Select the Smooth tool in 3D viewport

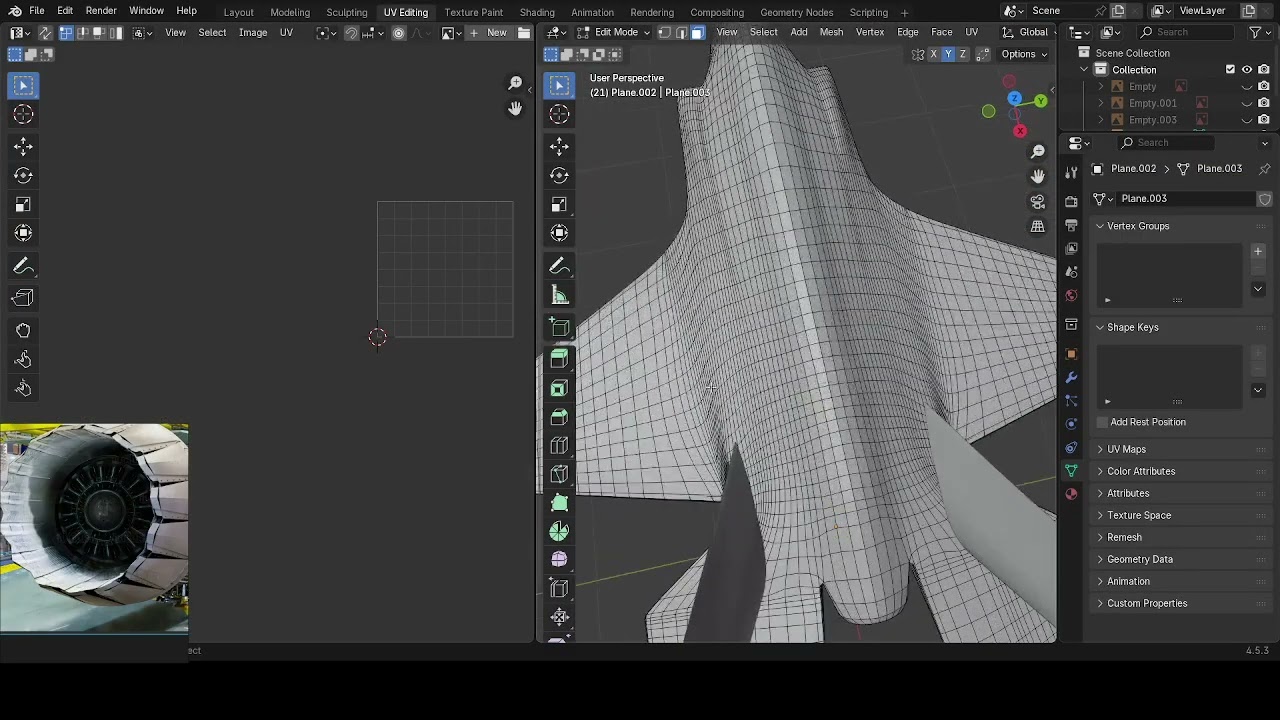point(559,560)
